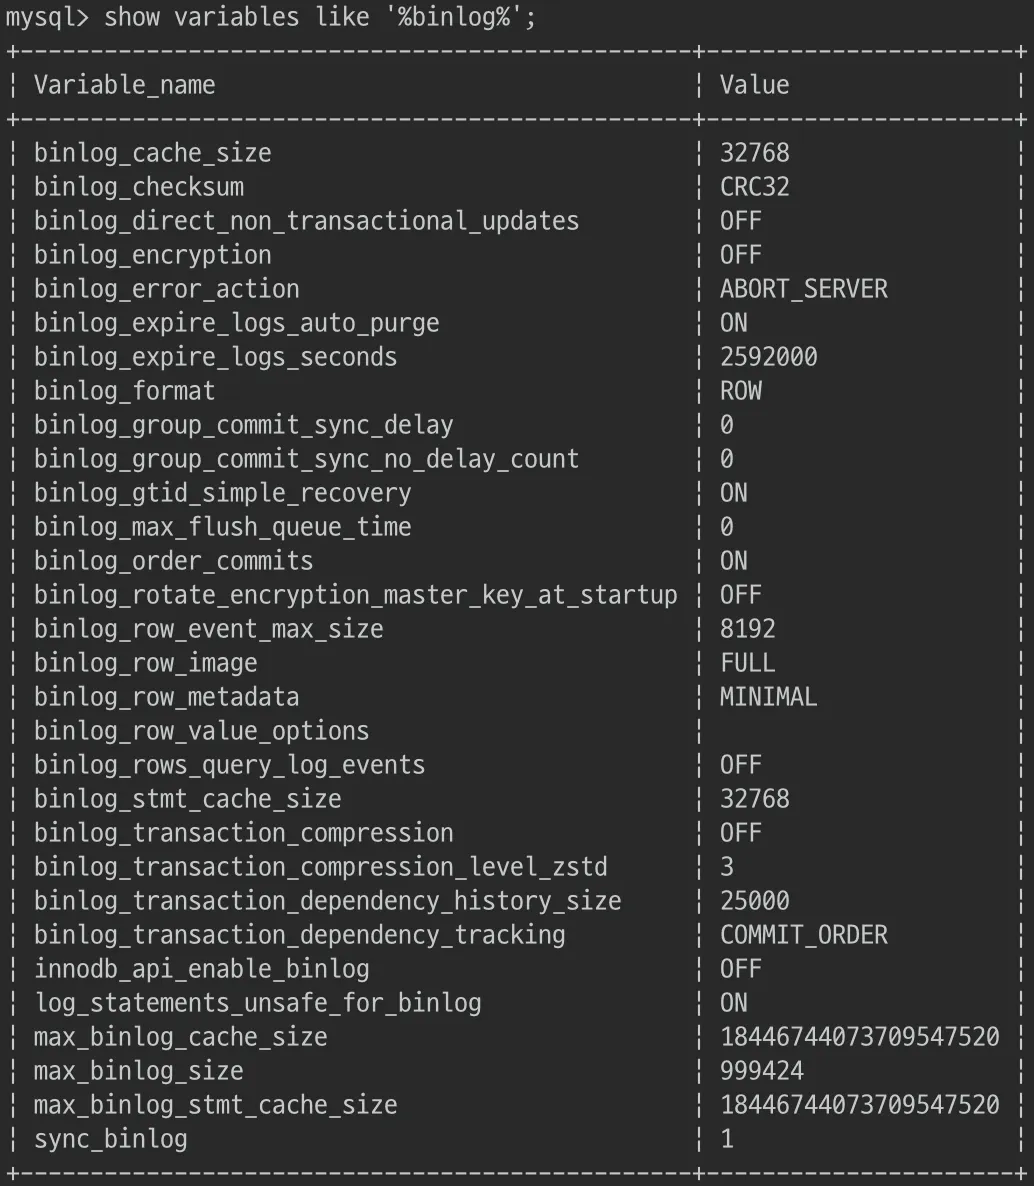Click the binlog_order_commits variable name
Viewport: 1034px width, 1186px height.
click(173, 561)
